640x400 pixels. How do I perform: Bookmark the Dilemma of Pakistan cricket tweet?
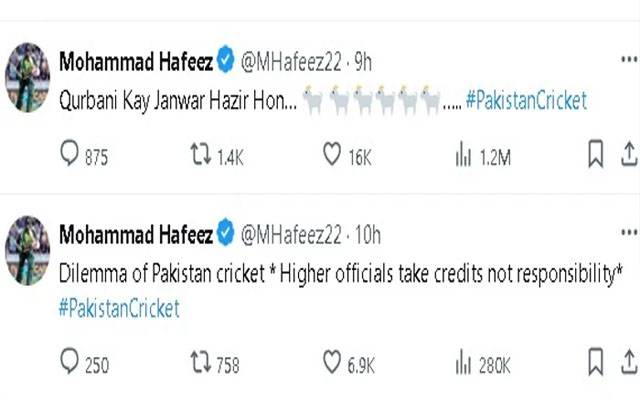(x=596, y=362)
